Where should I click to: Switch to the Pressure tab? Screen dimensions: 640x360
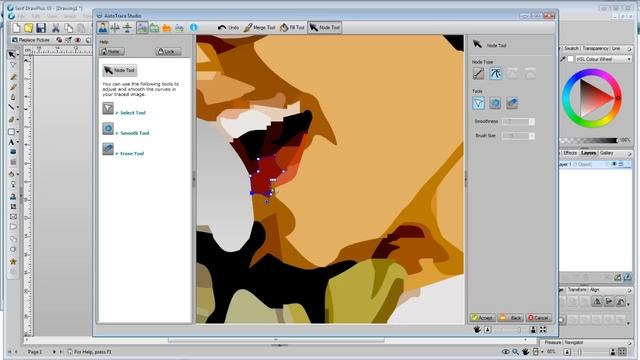[x=553, y=342]
